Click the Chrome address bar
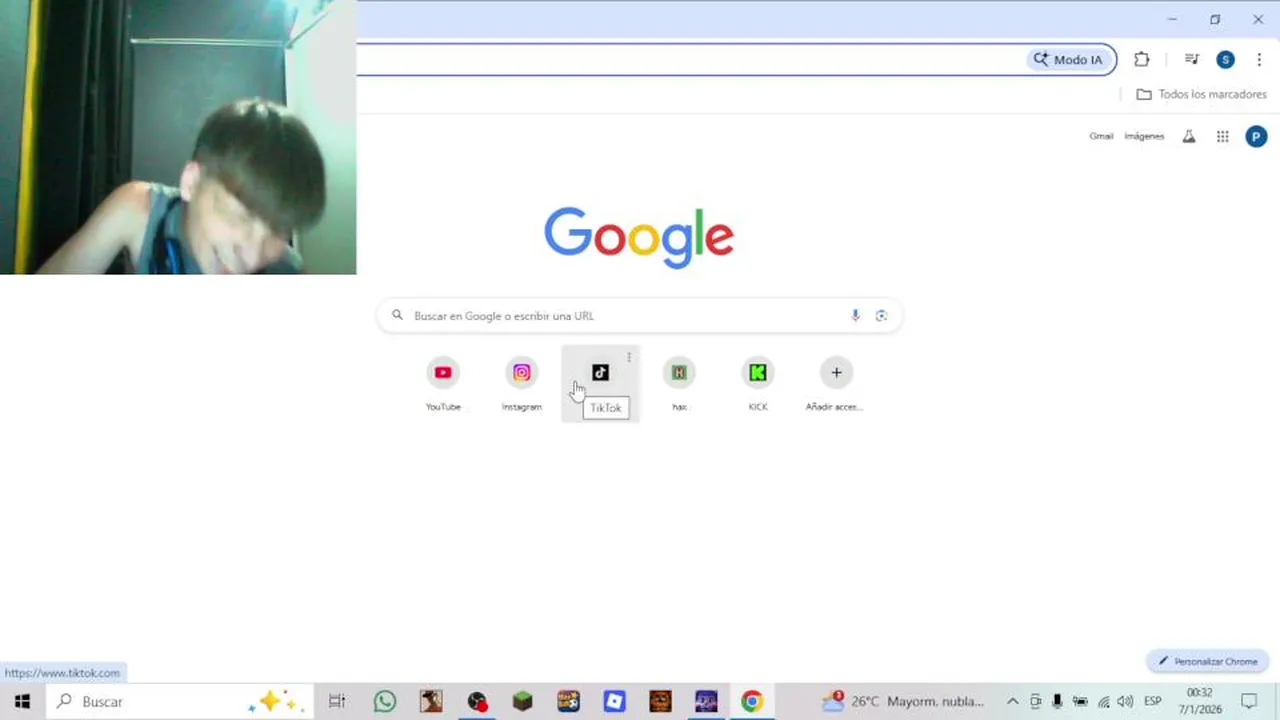1280x720 pixels. [690, 59]
